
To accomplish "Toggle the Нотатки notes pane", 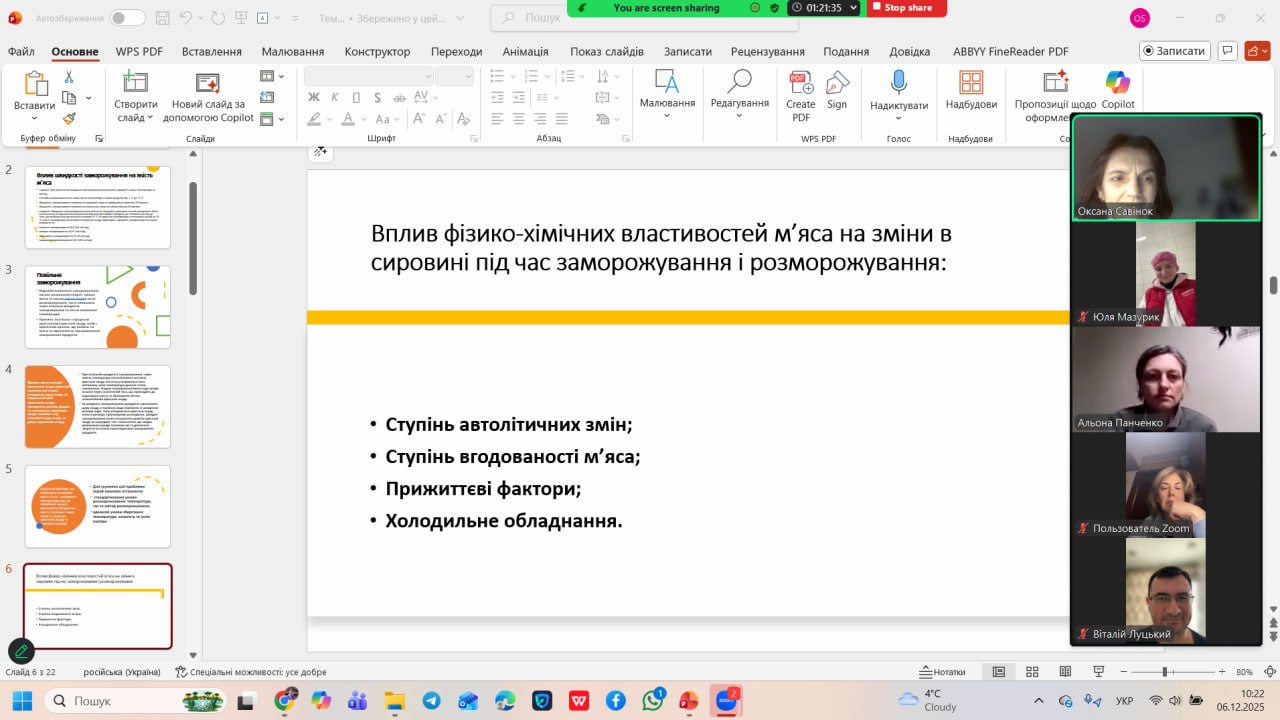I will pyautogui.click(x=942, y=672).
